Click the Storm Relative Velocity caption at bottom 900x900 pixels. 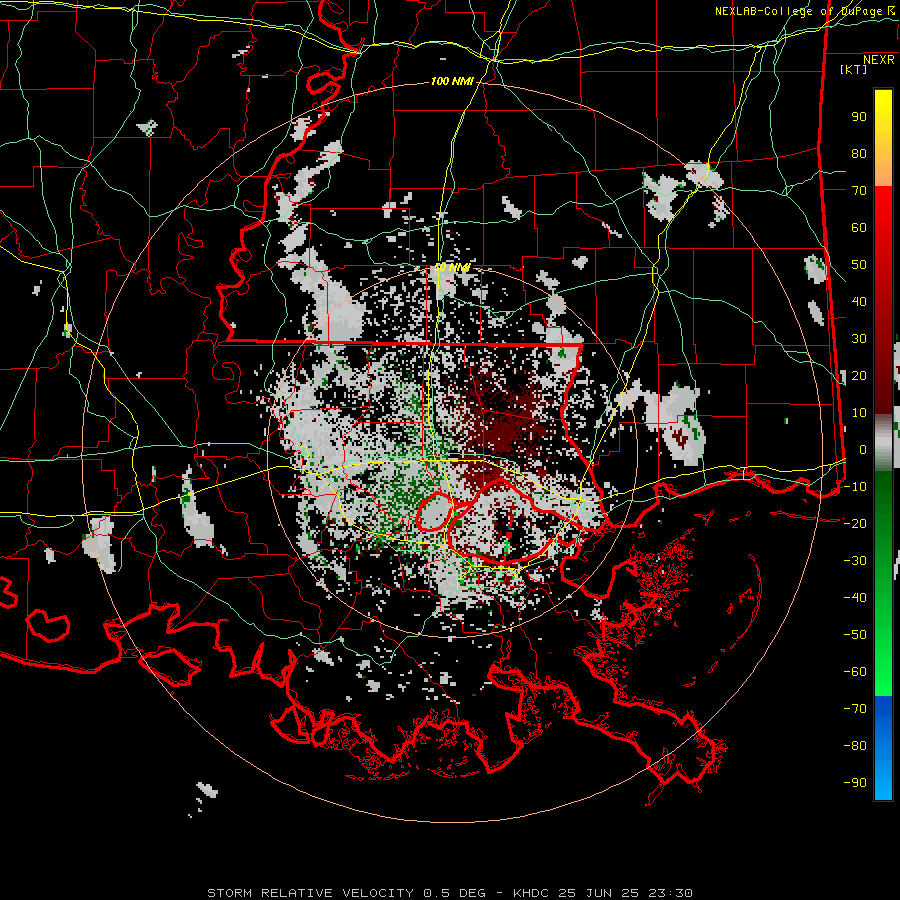449,893
